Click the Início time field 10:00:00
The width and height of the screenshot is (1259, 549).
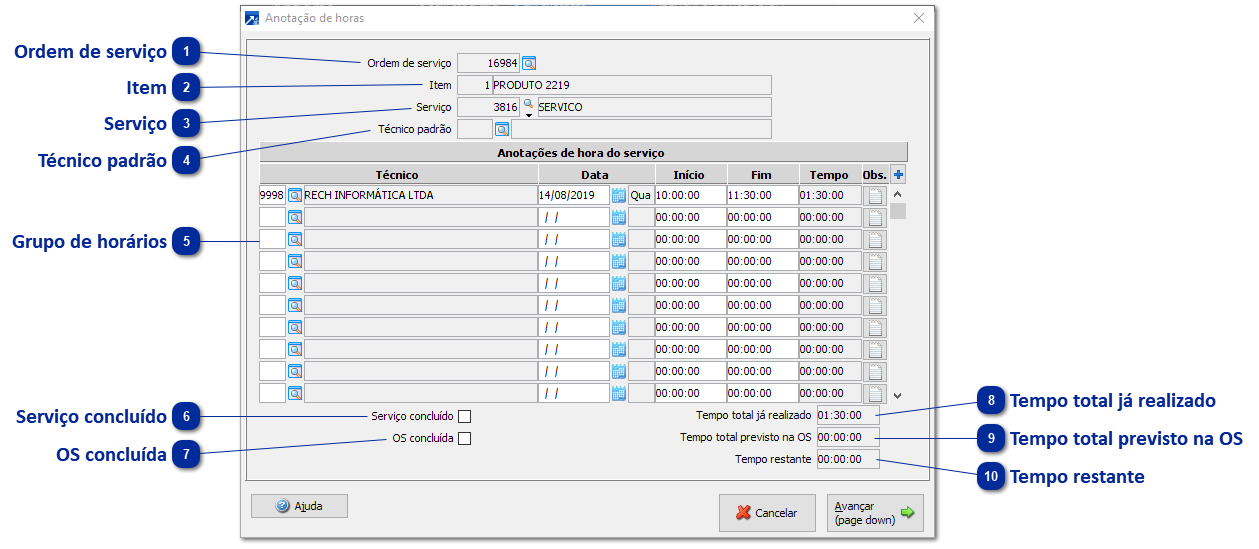coord(689,195)
